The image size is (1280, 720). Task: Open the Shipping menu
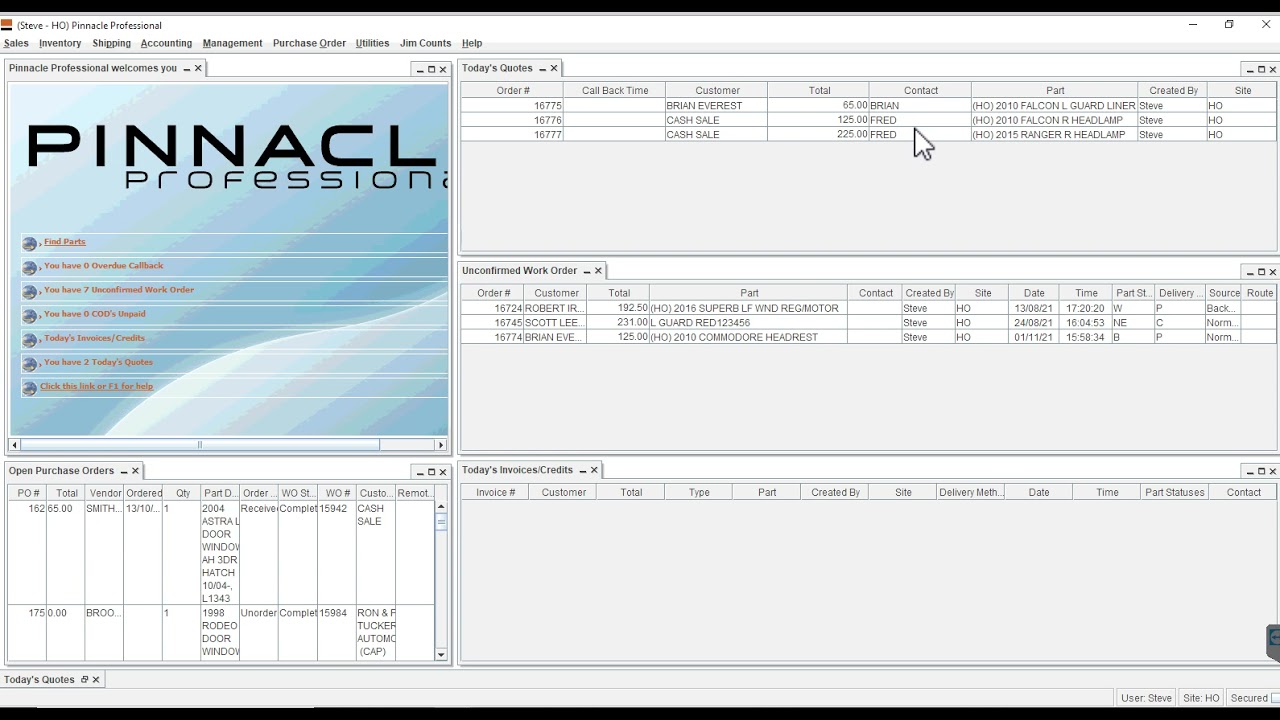click(x=111, y=43)
